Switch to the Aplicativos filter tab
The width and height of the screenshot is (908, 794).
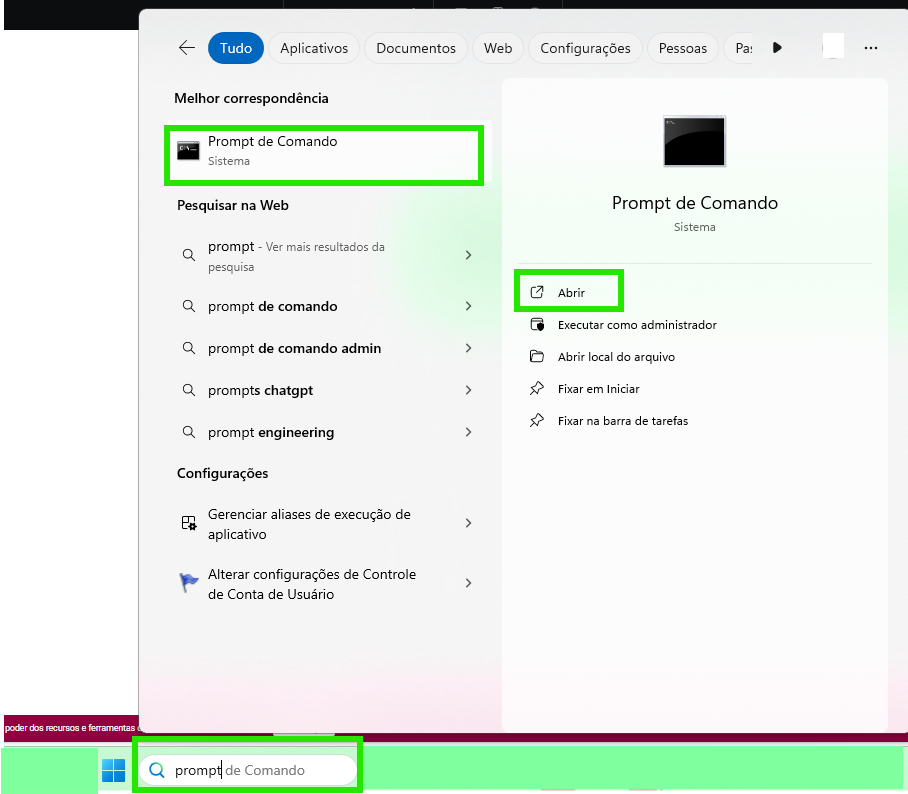(314, 48)
